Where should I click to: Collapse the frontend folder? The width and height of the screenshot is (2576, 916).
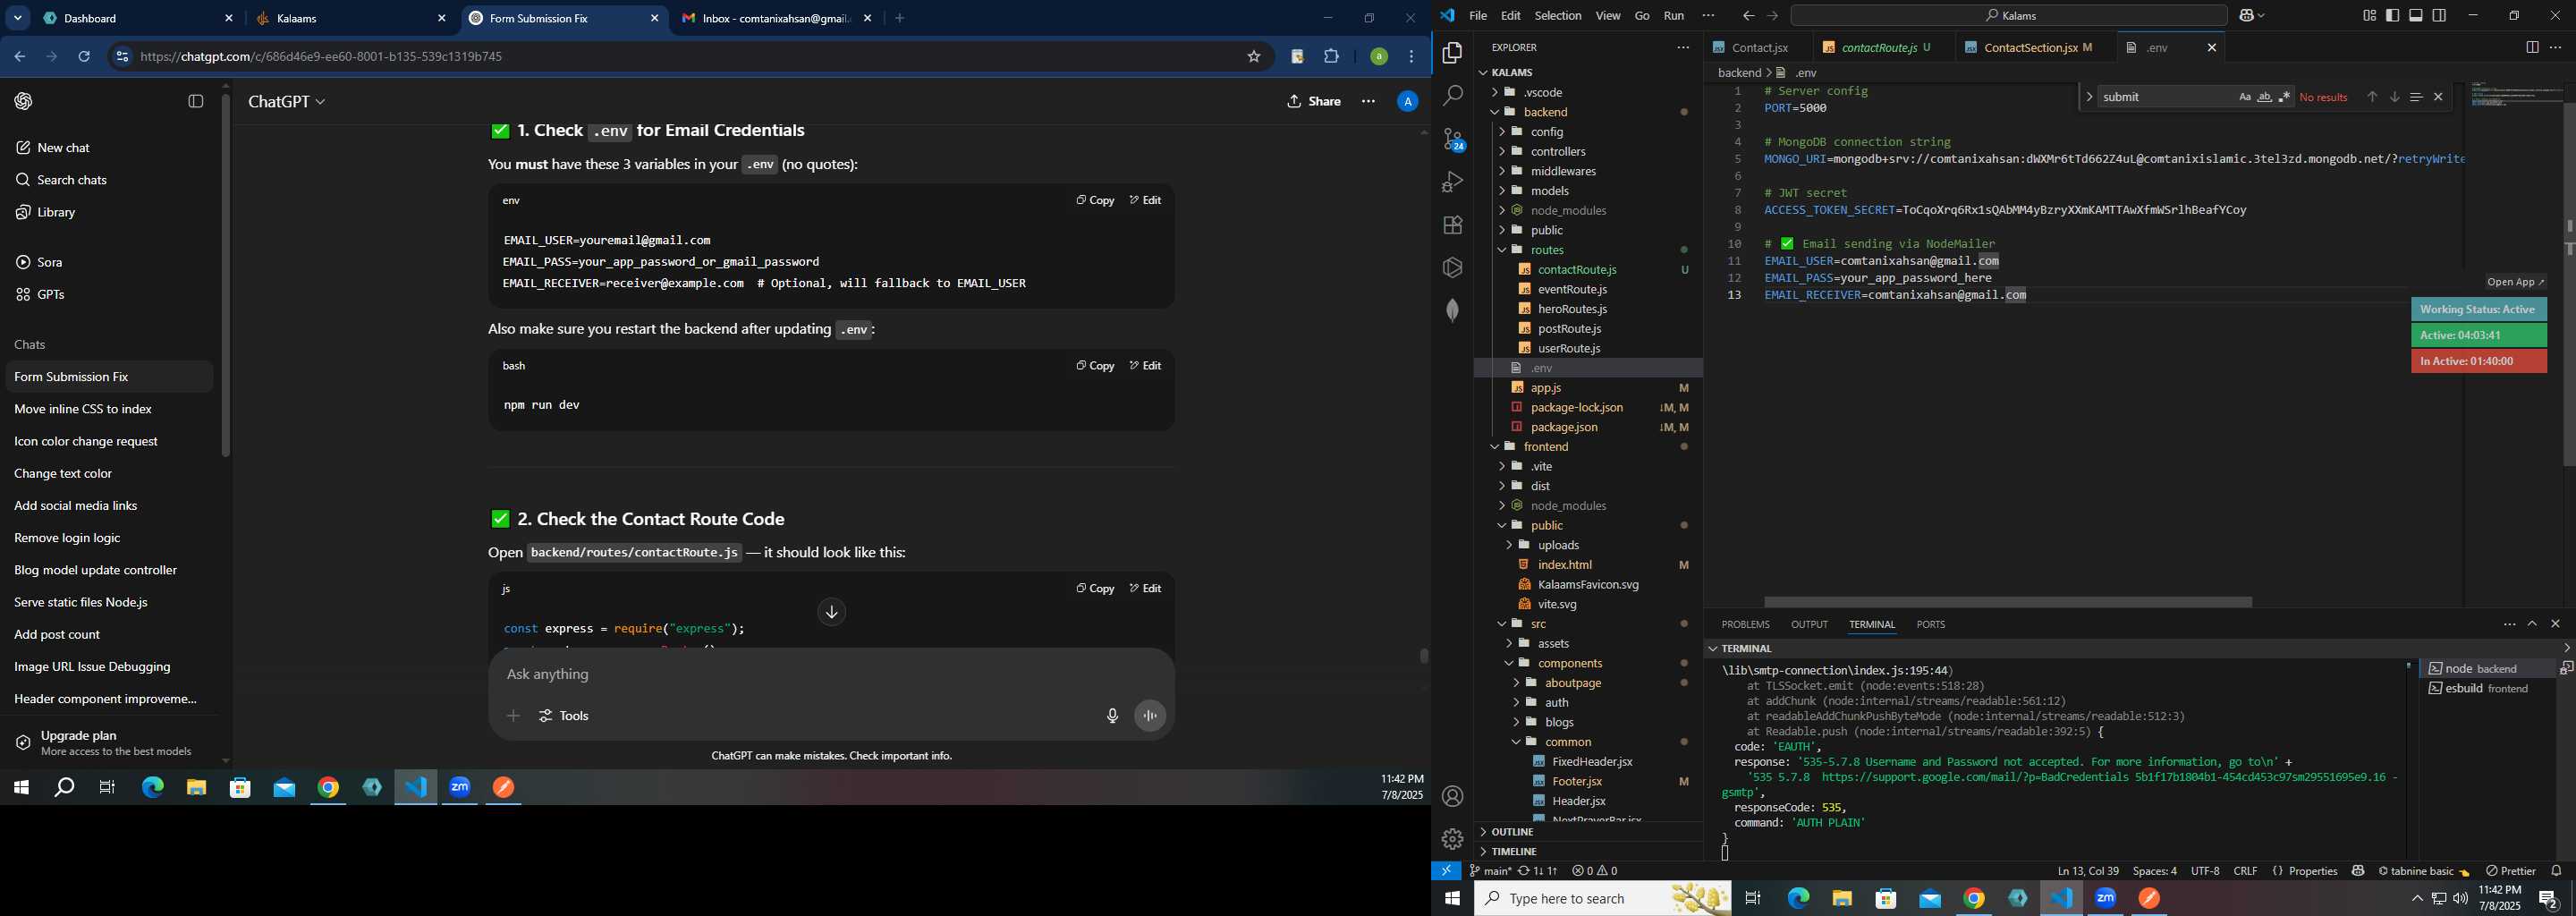pyautogui.click(x=1494, y=447)
